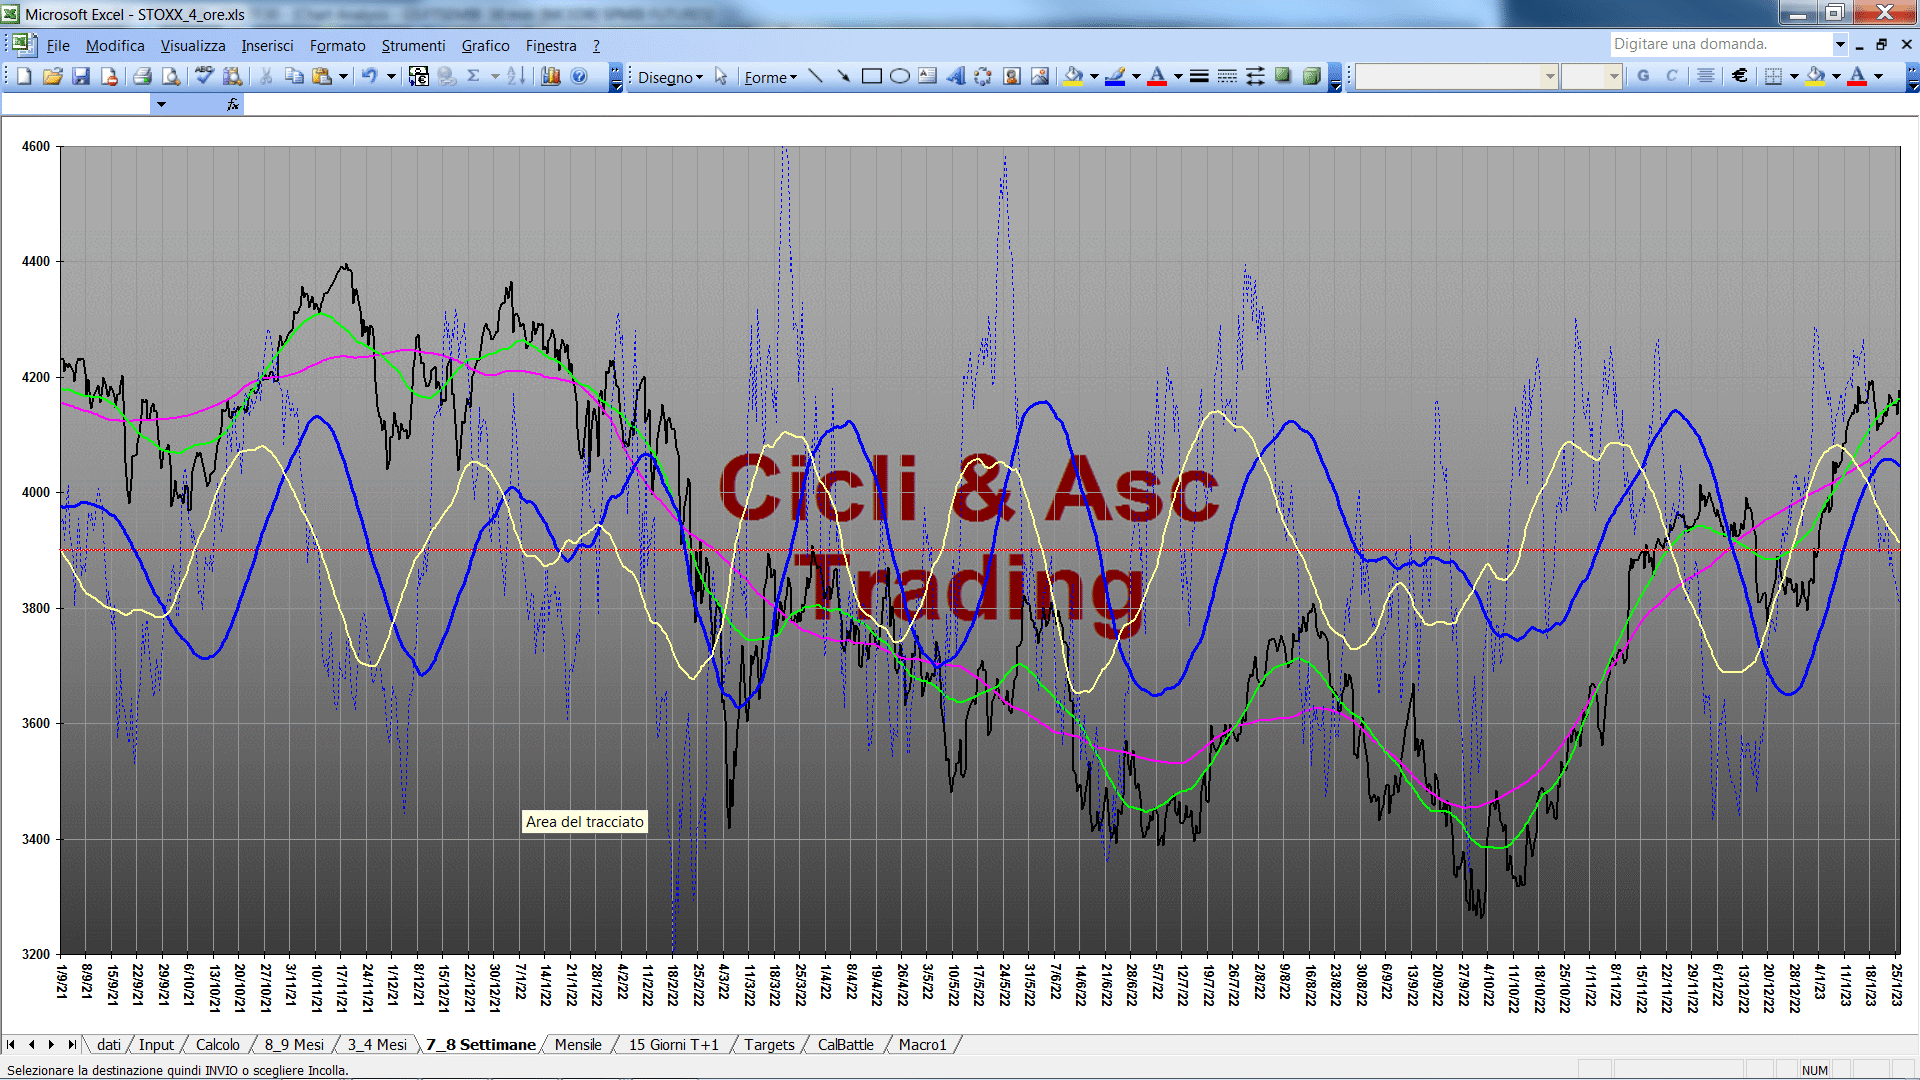Select the Rectangle drawing tool

click(872, 76)
